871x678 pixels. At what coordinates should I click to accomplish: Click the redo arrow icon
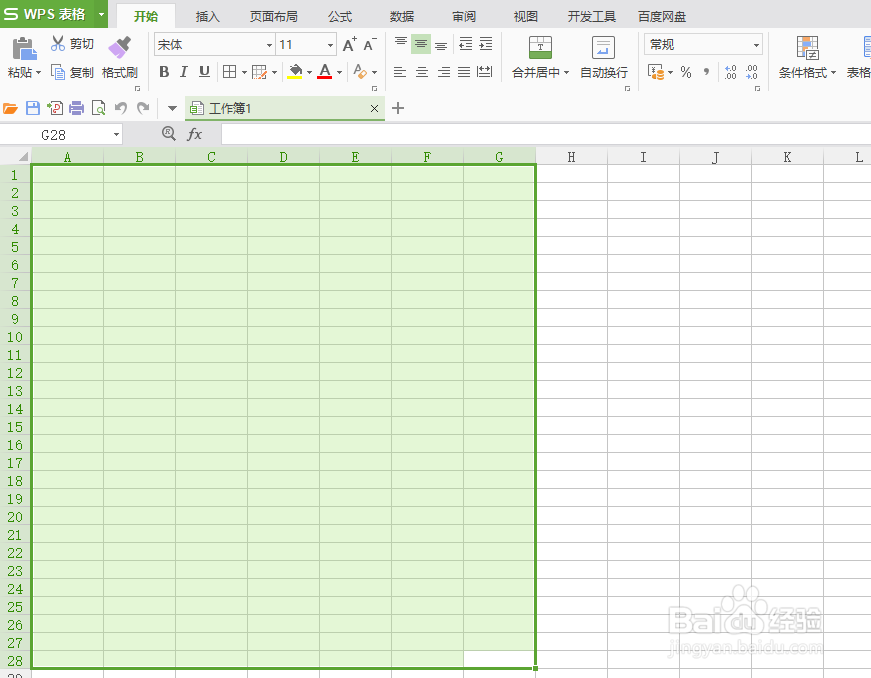click(x=143, y=108)
